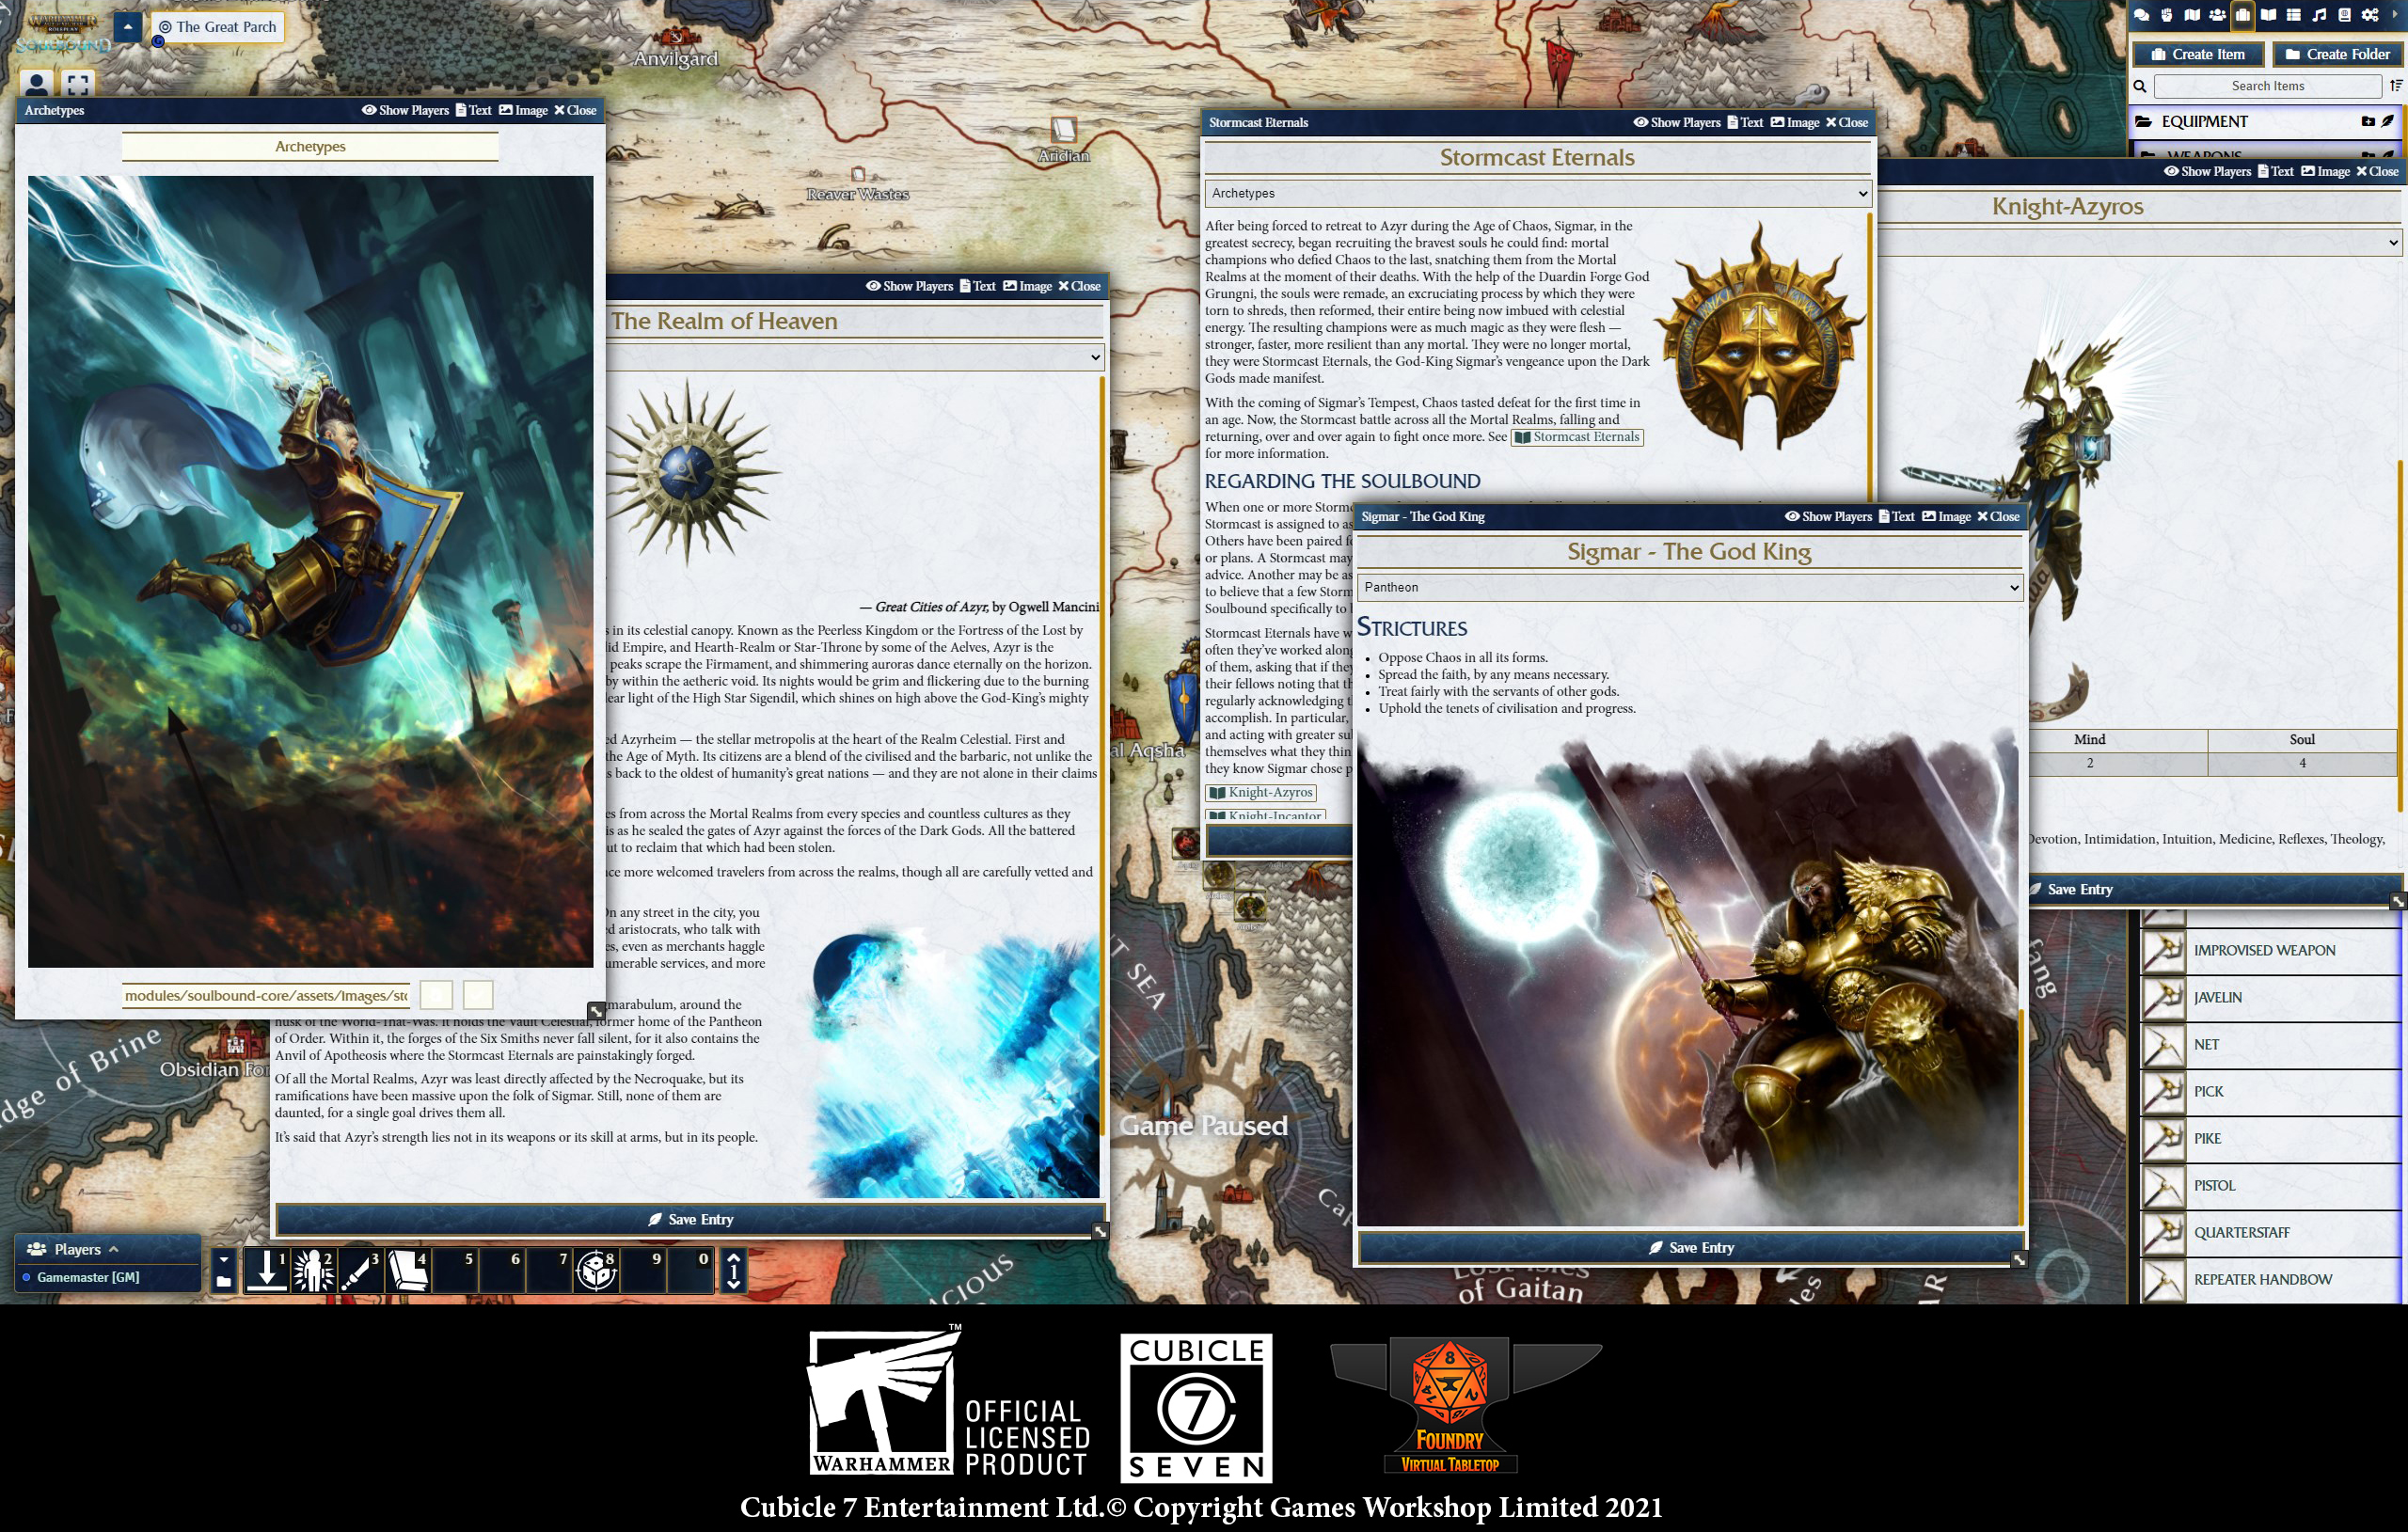2408x1532 pixels.
Task: Open the Chat Log sidebar tab
Action: pos(2142,15)
